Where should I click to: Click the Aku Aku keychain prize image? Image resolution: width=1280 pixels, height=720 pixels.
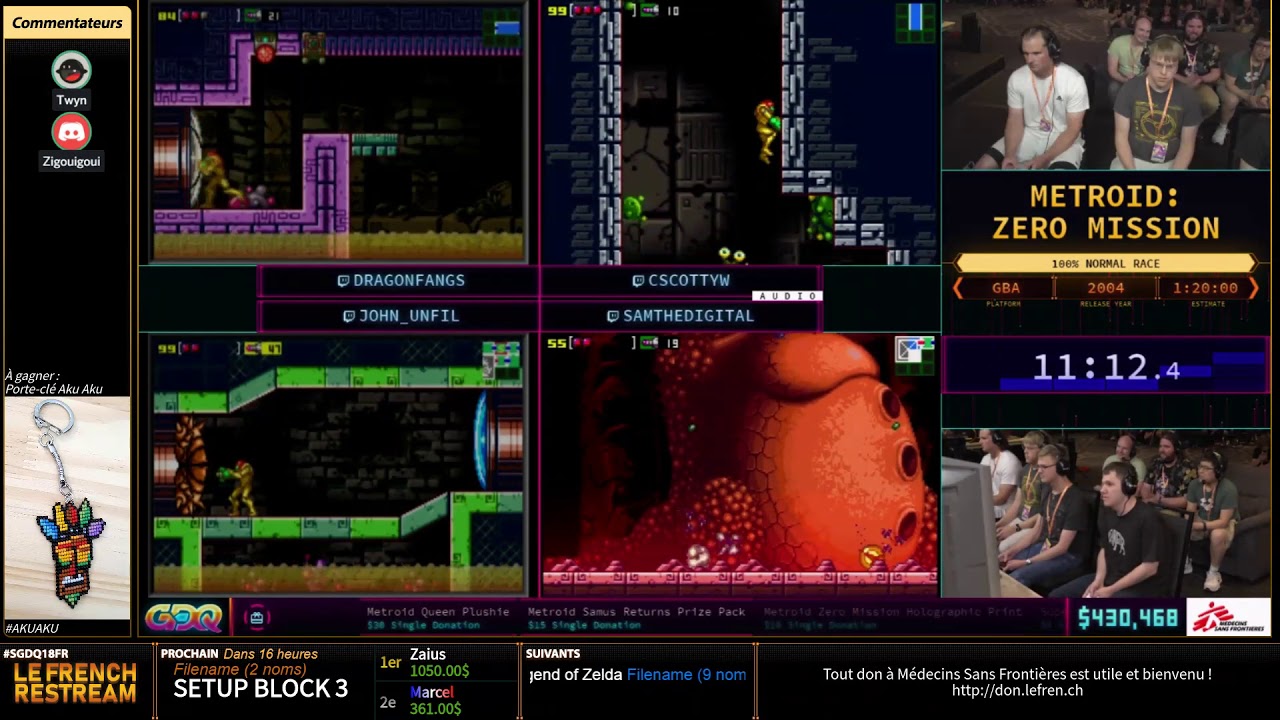point(67,508)
